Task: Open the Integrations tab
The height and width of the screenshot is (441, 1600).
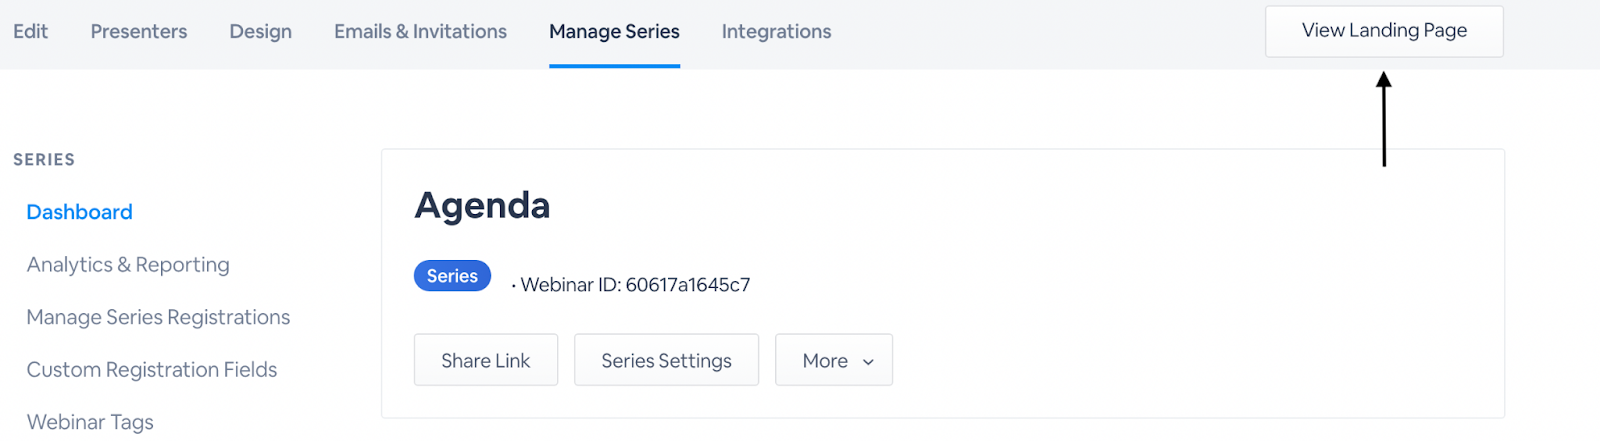Action: tap(776, 31)
